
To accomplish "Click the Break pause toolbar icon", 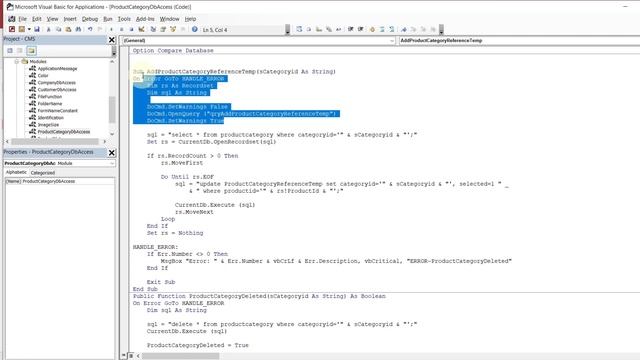I will click(121, 29).
